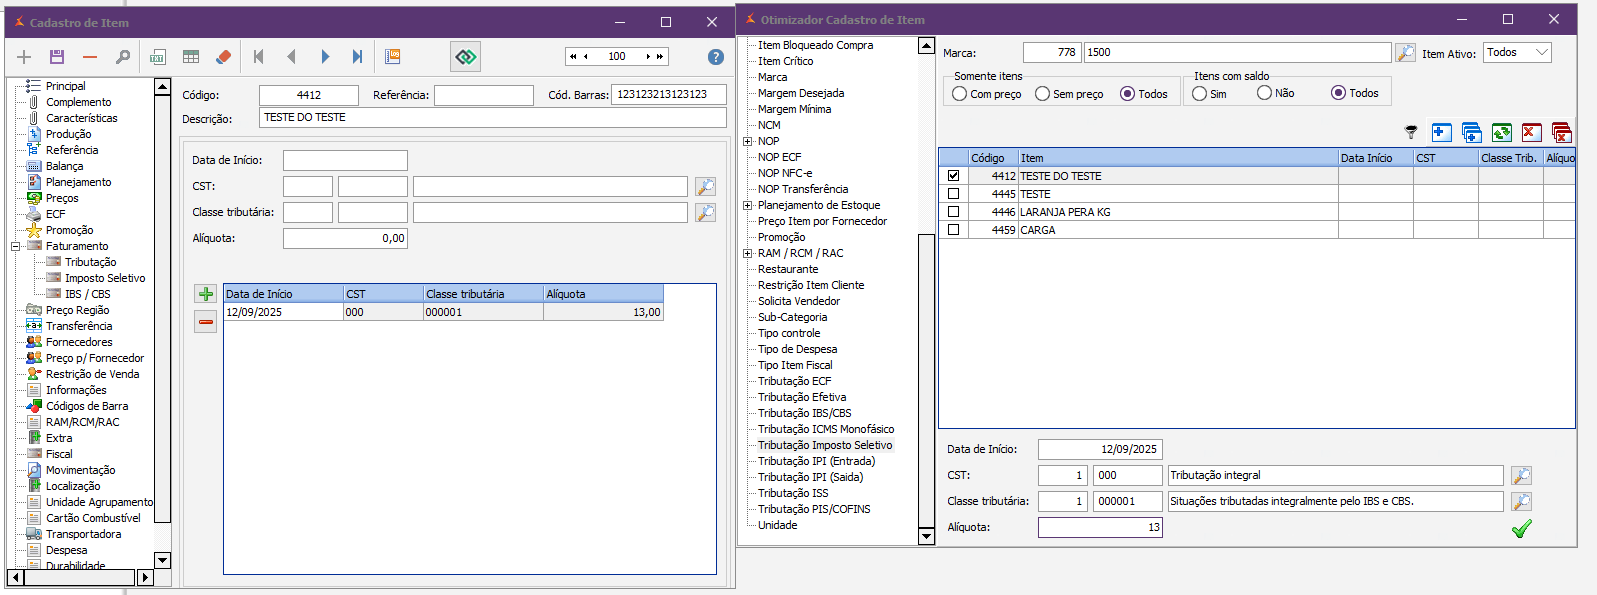Open help with the blue question icon
Viewport: 1597px width, 595px height.
[716, 57]
